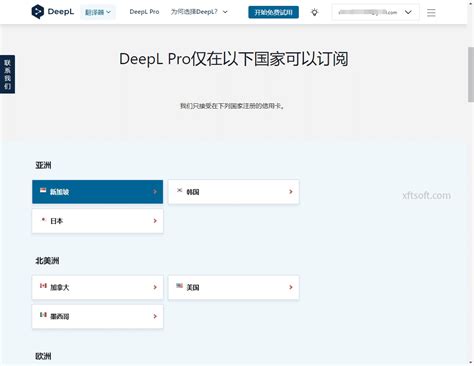This screenshot has width=474, height=366.
Task: Click the Japan flag icon
Action: point(43,220)
